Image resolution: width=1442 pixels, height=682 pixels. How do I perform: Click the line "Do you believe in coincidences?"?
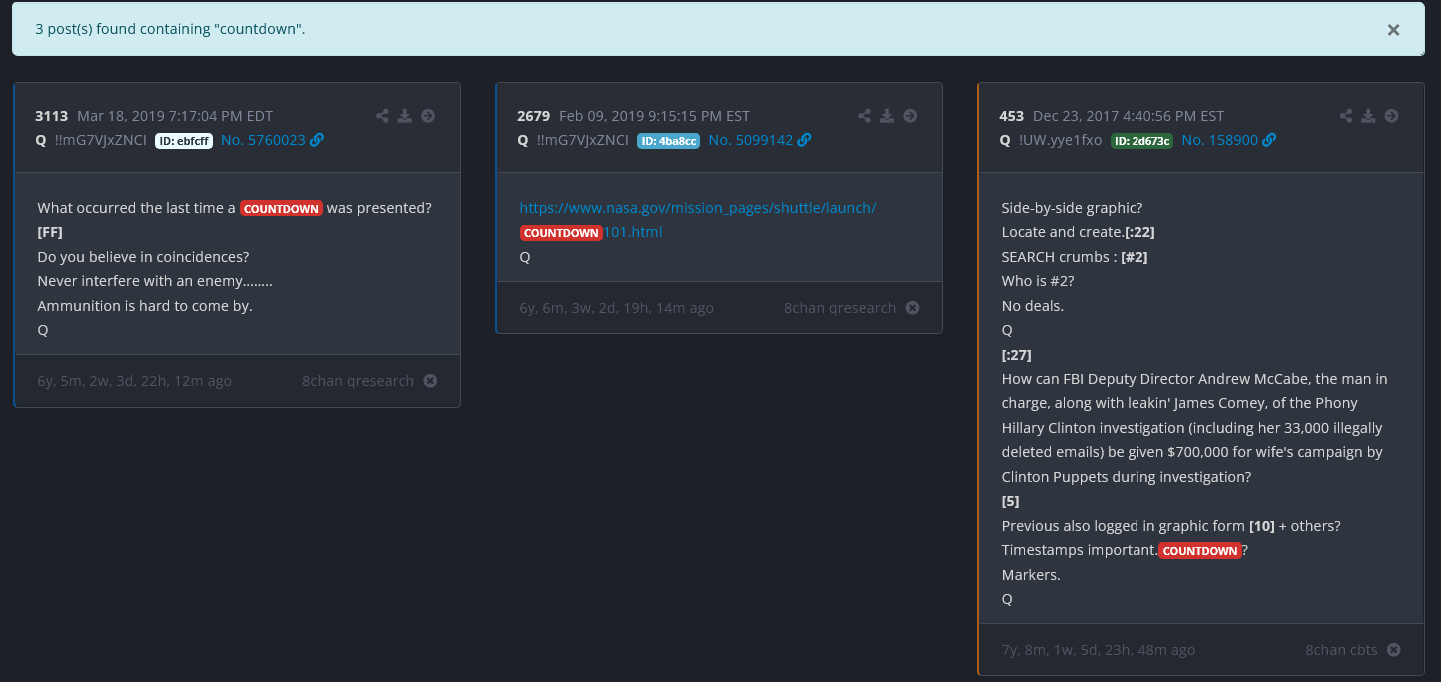[x=143, y=257]
